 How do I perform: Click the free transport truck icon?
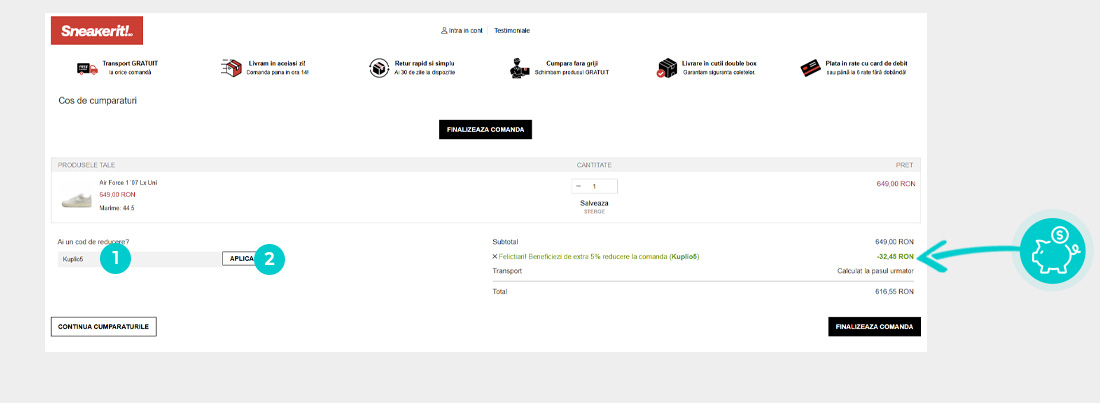pos(87,68)
